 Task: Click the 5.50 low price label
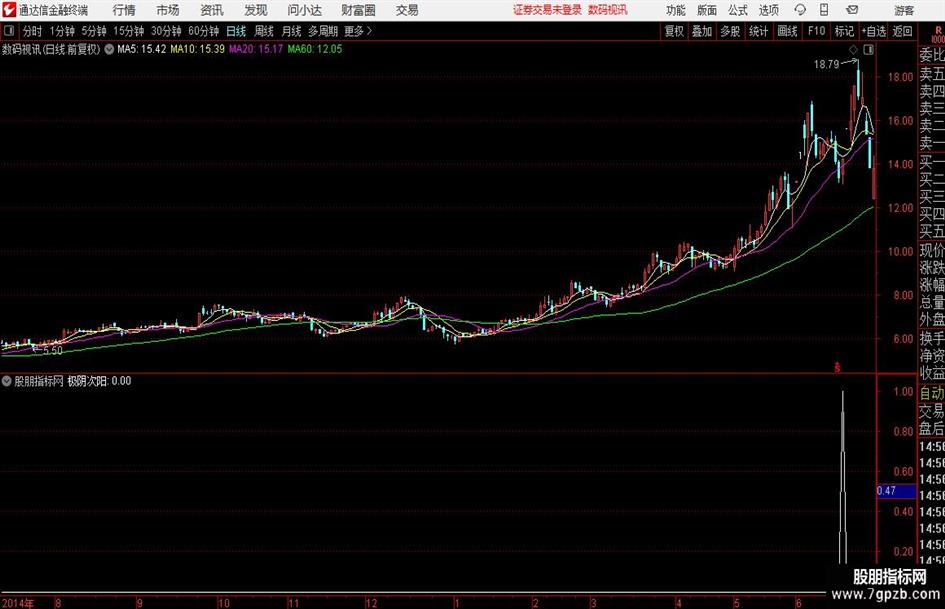pyautogui.click(x=52, y=350)
